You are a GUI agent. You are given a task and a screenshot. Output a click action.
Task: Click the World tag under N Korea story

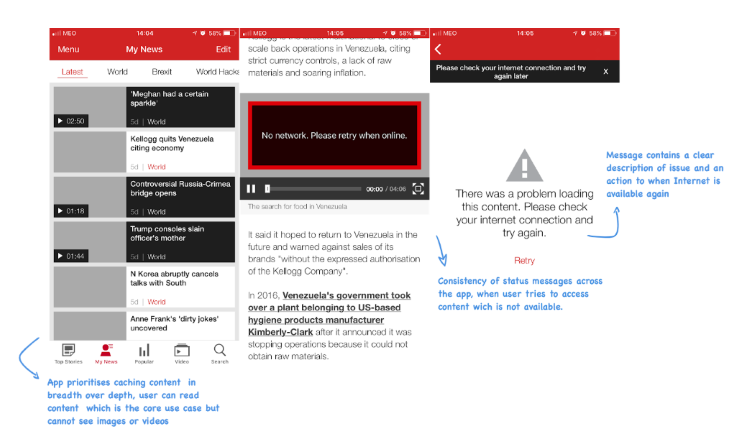pyautogui.click(x=156, y=302)
